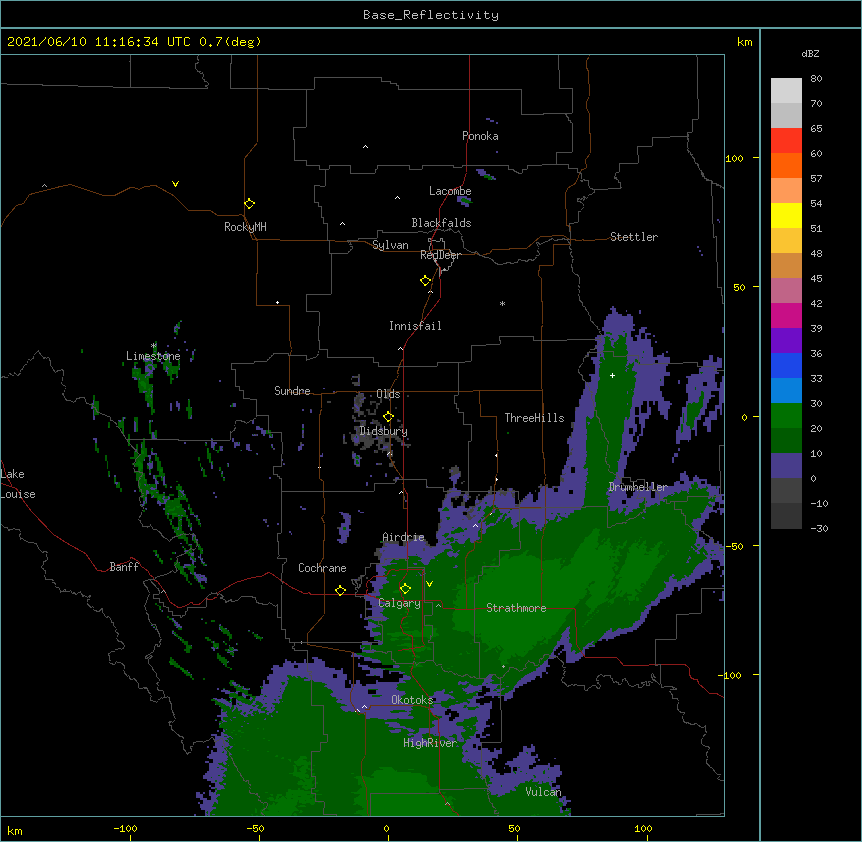Click the Base_Reflectivity title text

[431, 15]
